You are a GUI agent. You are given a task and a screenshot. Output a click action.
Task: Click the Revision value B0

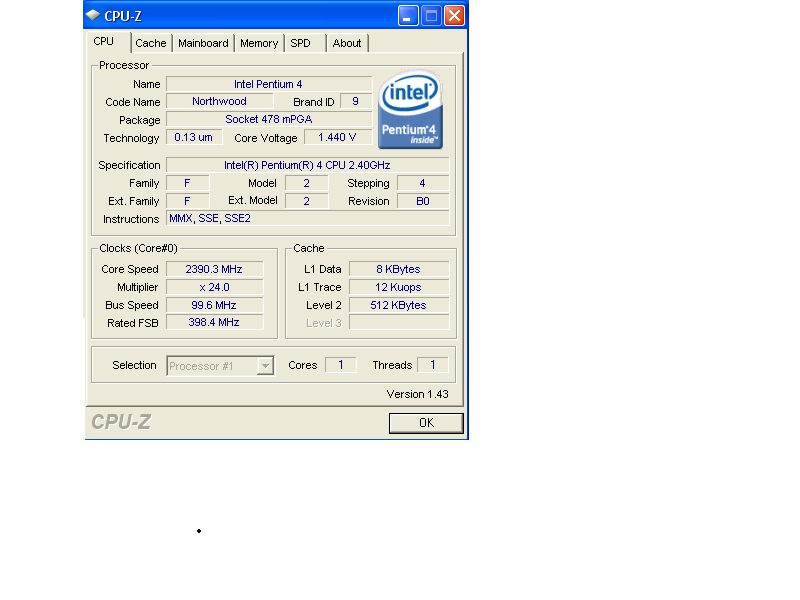(x=423, y=201)
